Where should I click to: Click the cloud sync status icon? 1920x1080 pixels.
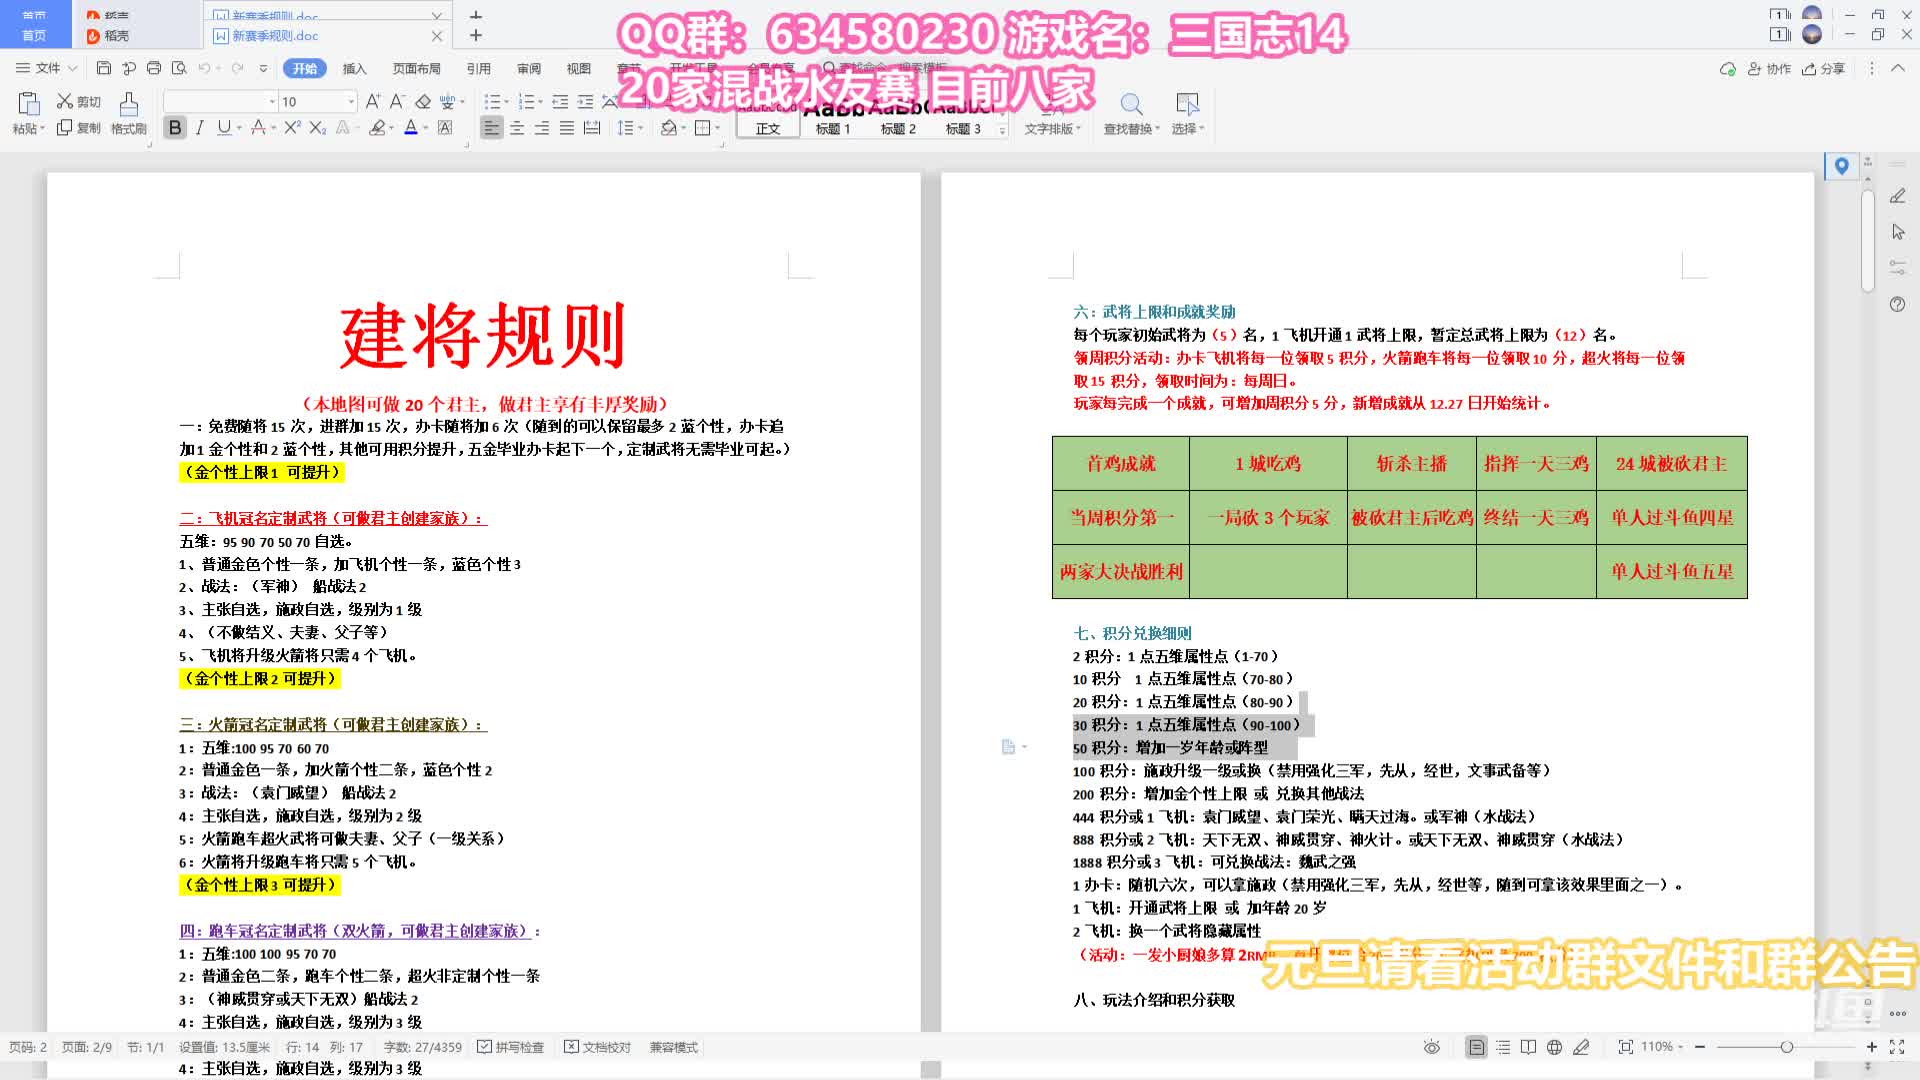(x=1727, y=69)
